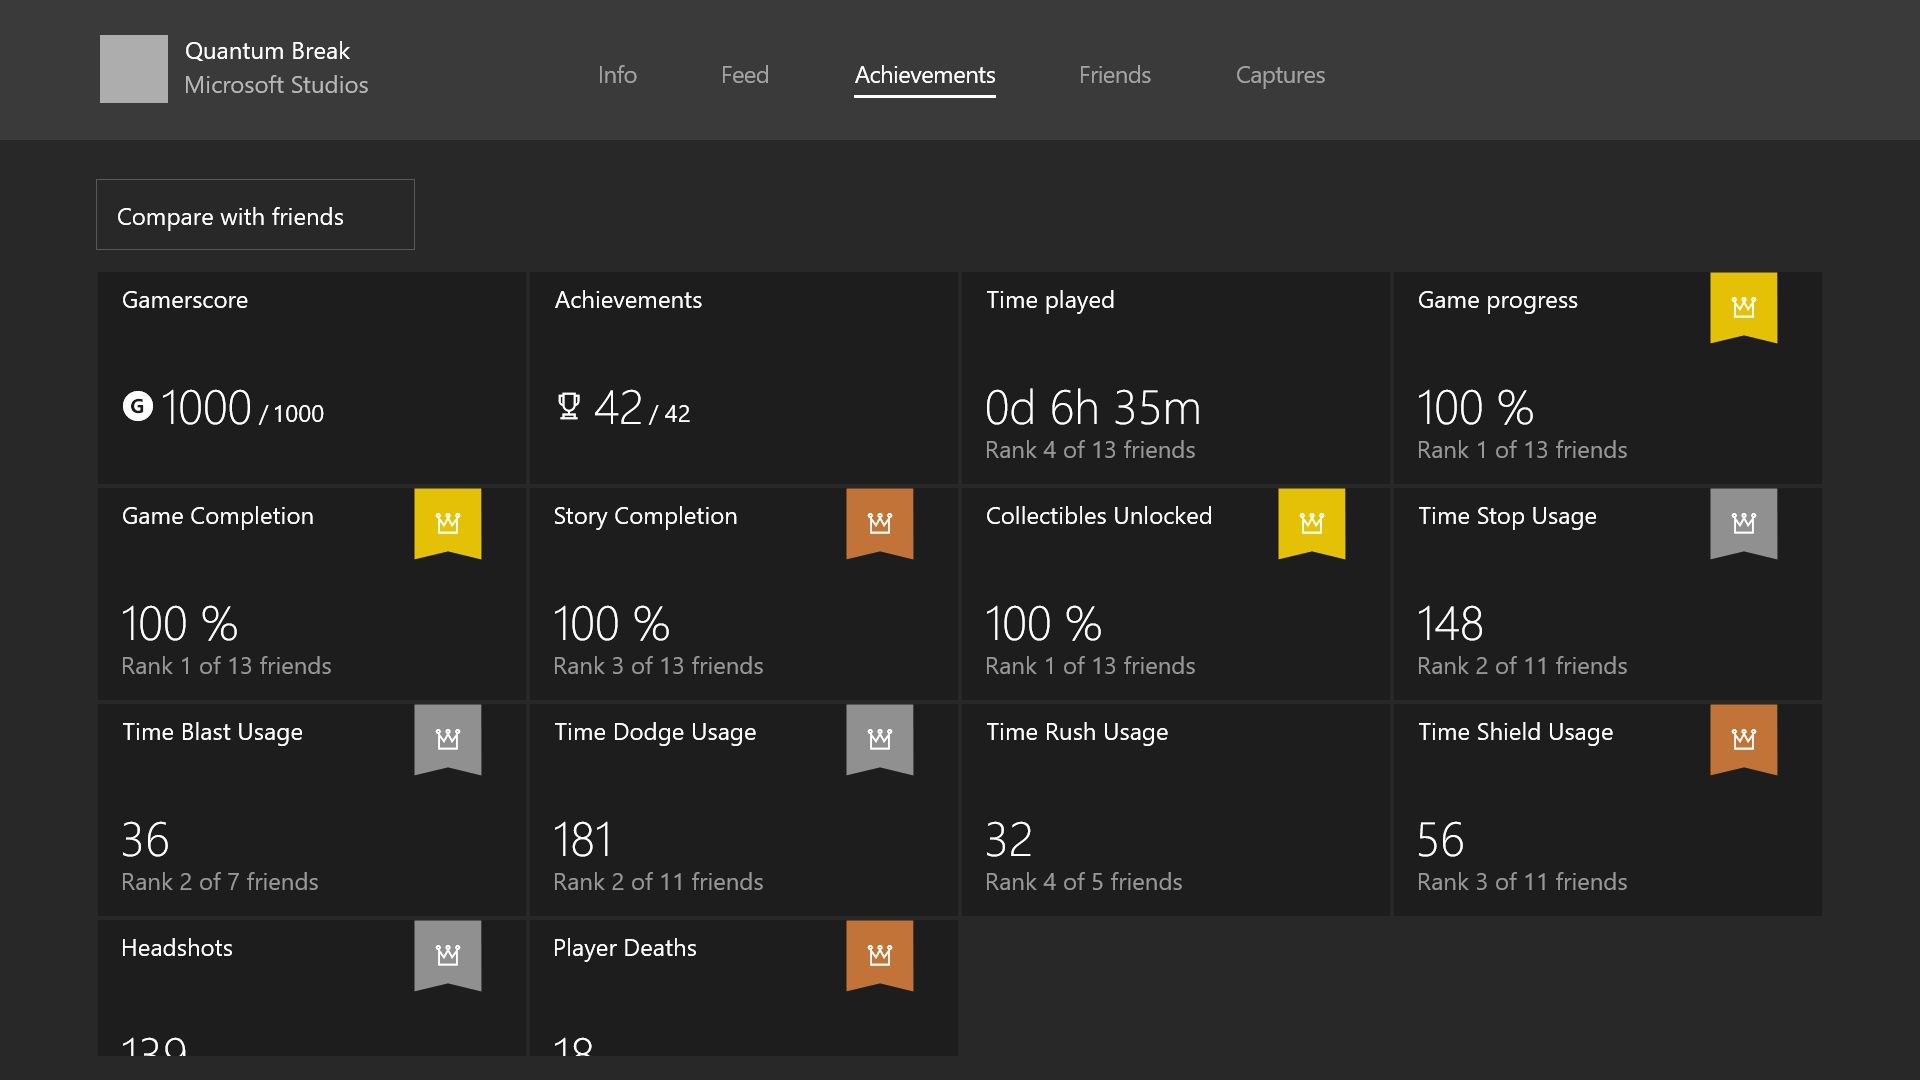This screenshot has height=1080, width=1920.
Task: Click the Quantum Break game title
Action: (x=267, y=51)
